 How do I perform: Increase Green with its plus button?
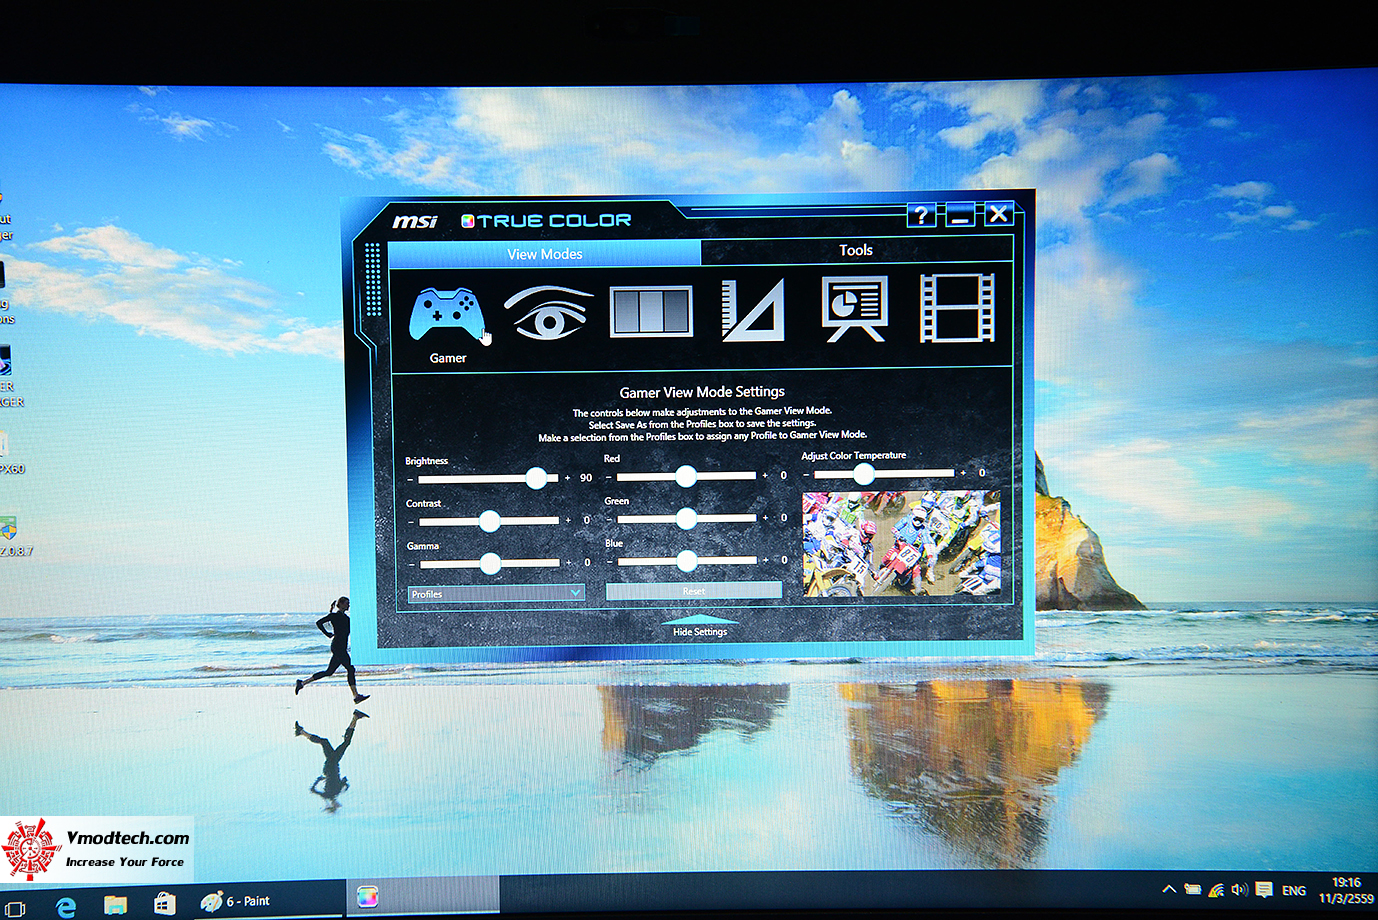766,517
